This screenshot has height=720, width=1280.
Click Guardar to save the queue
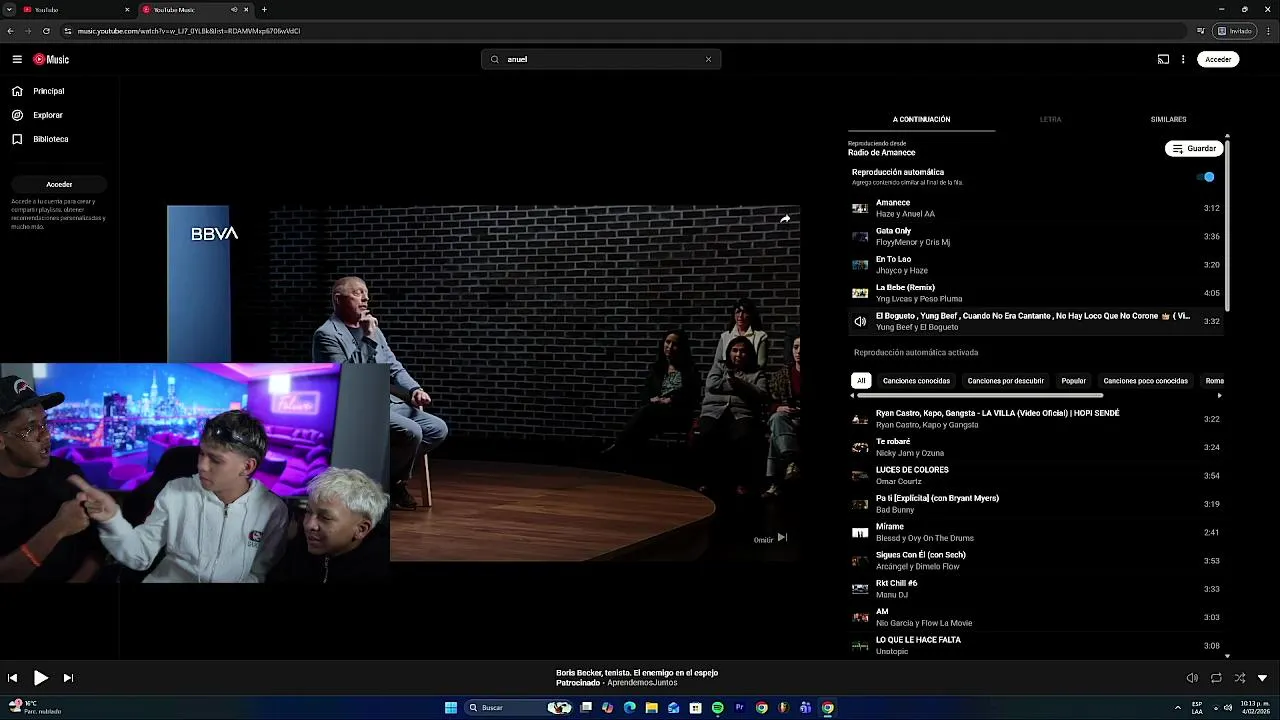(x=1194, y=148)
